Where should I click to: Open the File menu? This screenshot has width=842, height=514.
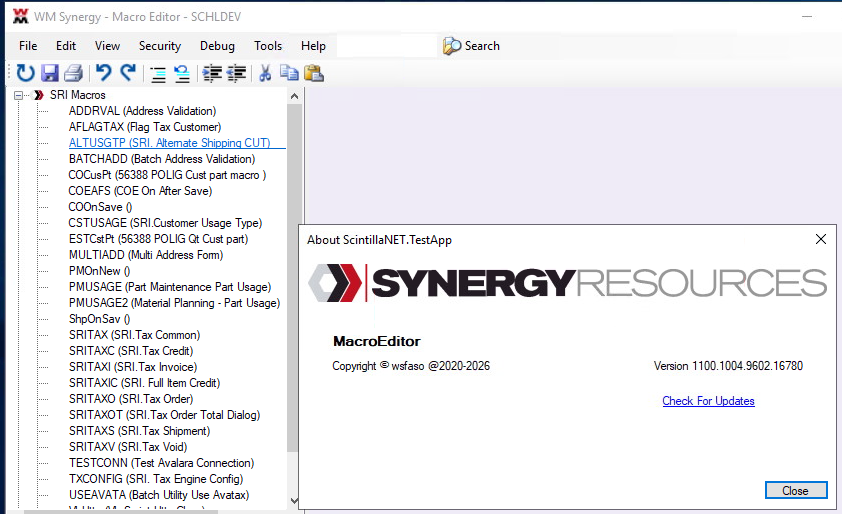(x=28, y=46)
